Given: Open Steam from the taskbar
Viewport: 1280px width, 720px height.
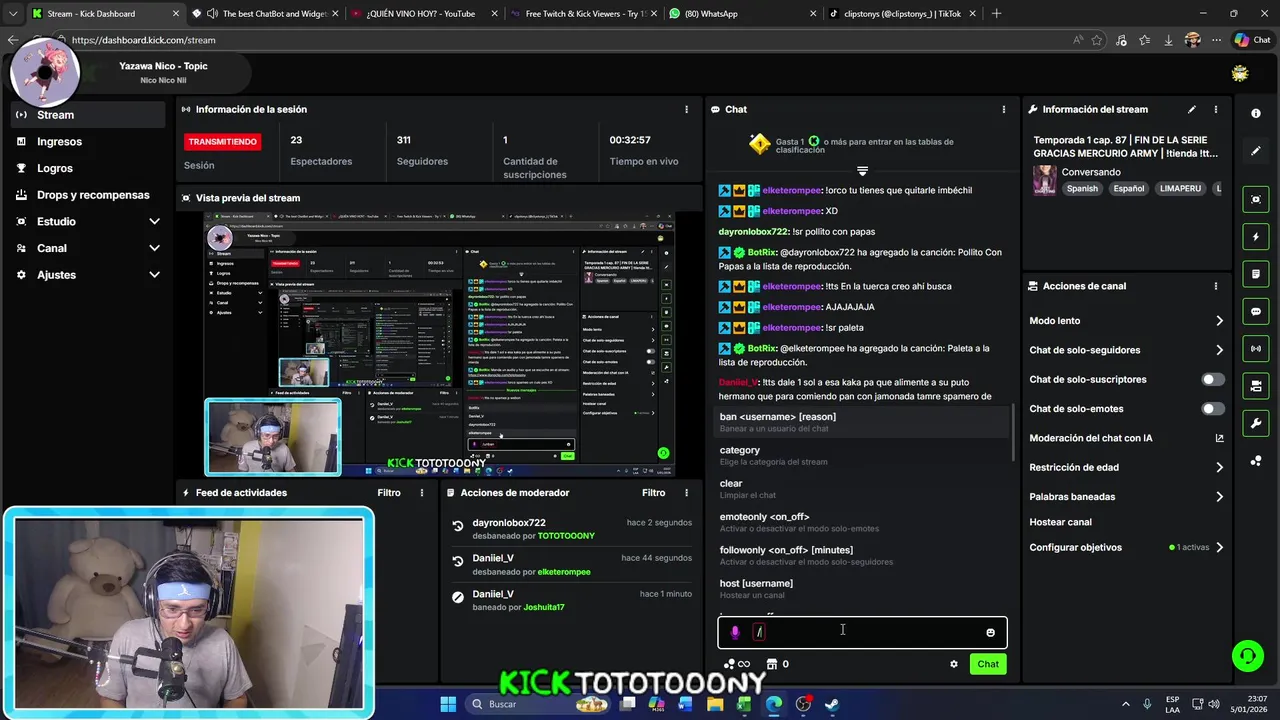Looking at the screenshot, I should point(832,704).
